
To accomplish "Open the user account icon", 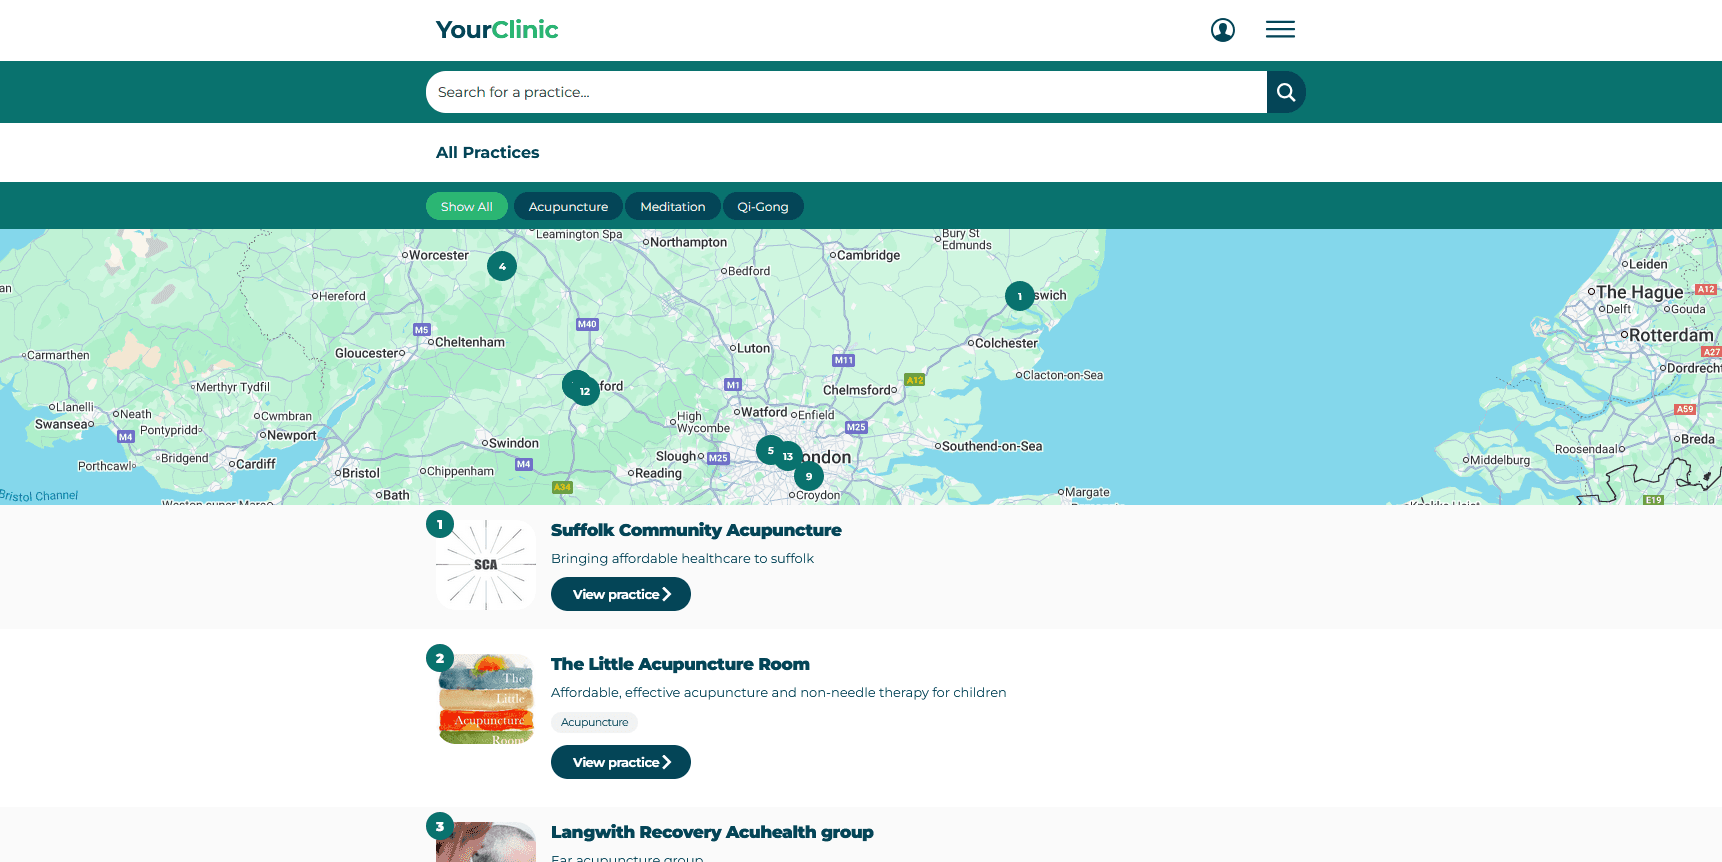I will pyautogui.click(x=1222, y=30).
